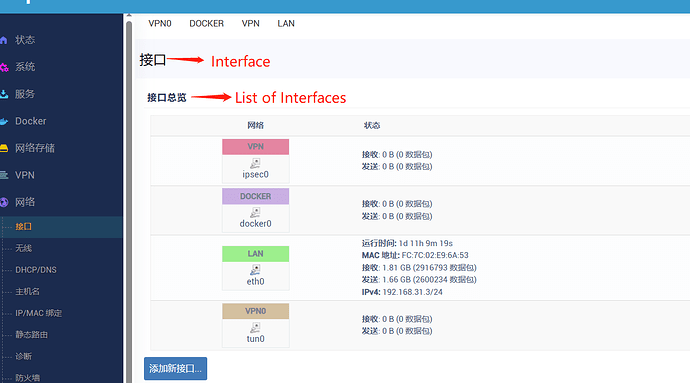The width and height of the screenshot is (690, 383).
Task: Click the eth0 interface name
Action: click(255, 281)
